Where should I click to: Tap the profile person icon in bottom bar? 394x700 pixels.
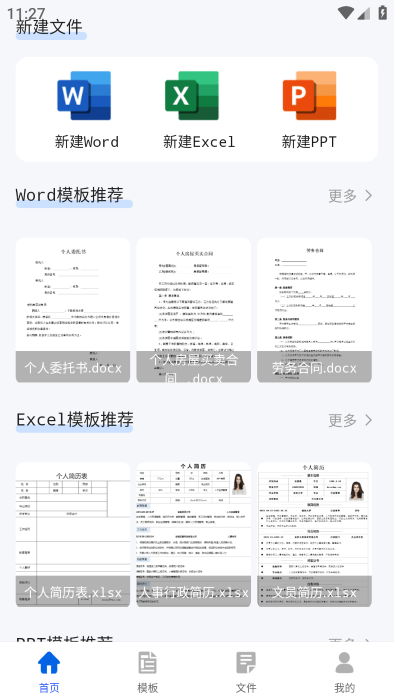(x=344, y=662)
